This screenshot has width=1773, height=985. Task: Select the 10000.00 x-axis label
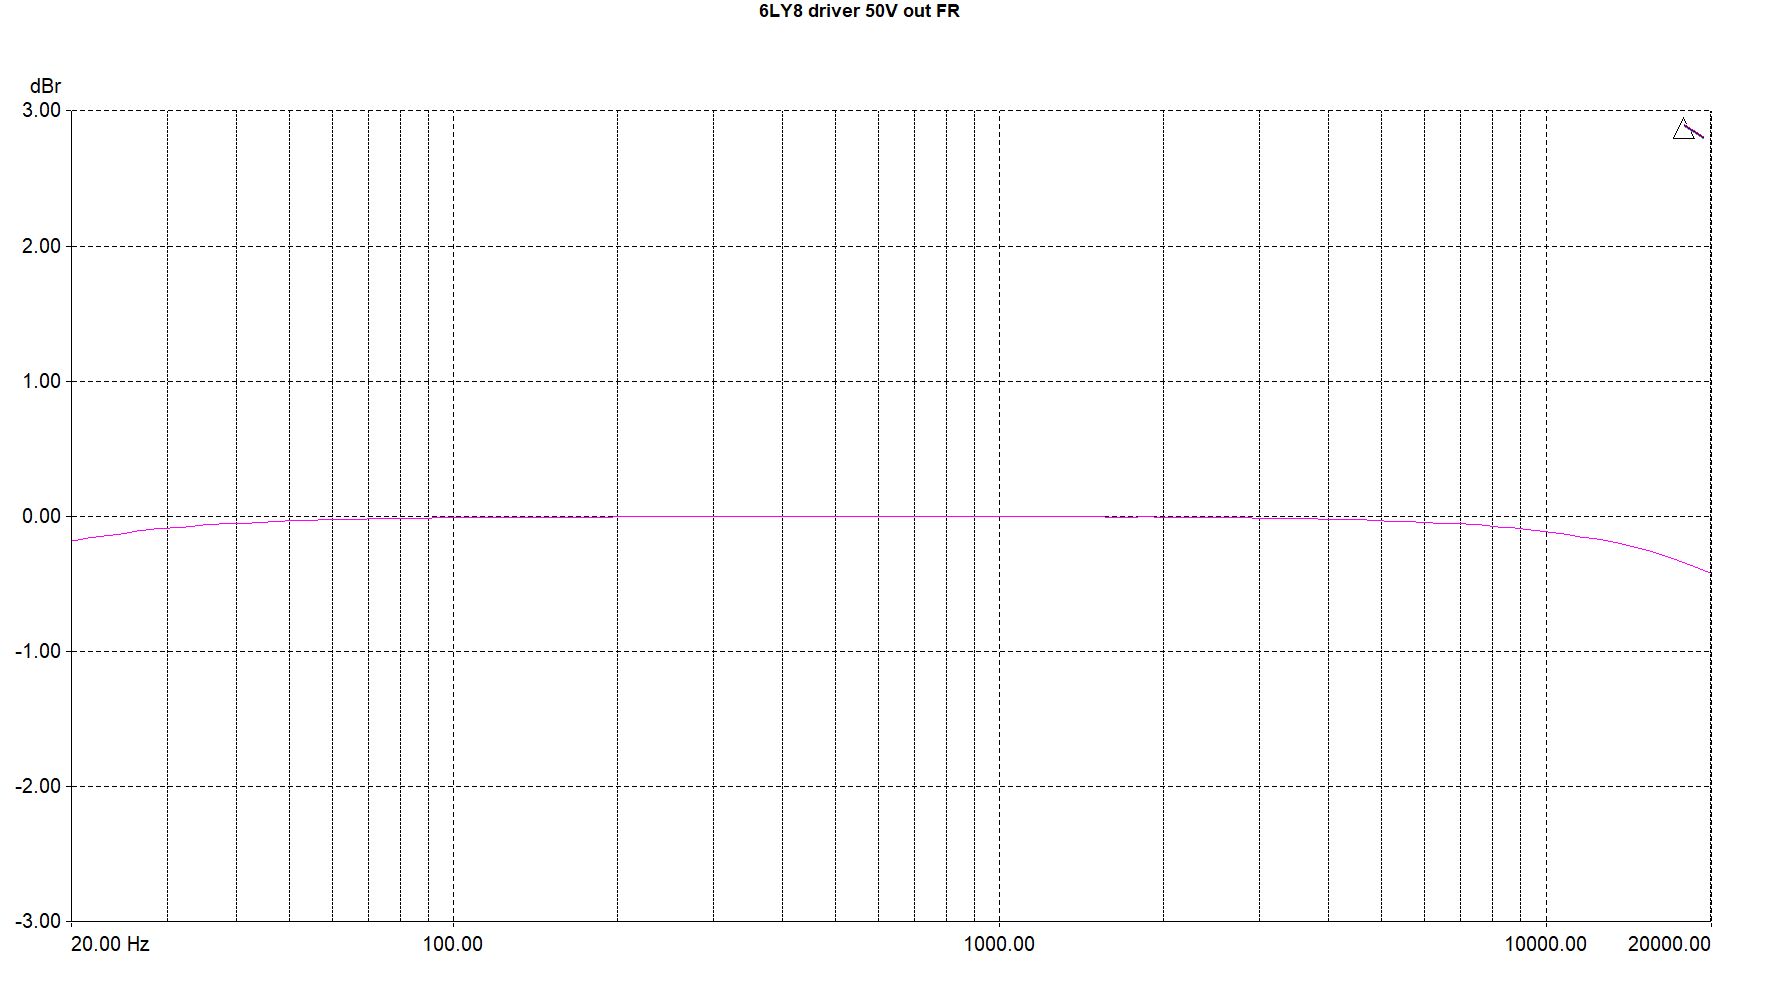click(1546, 944)
